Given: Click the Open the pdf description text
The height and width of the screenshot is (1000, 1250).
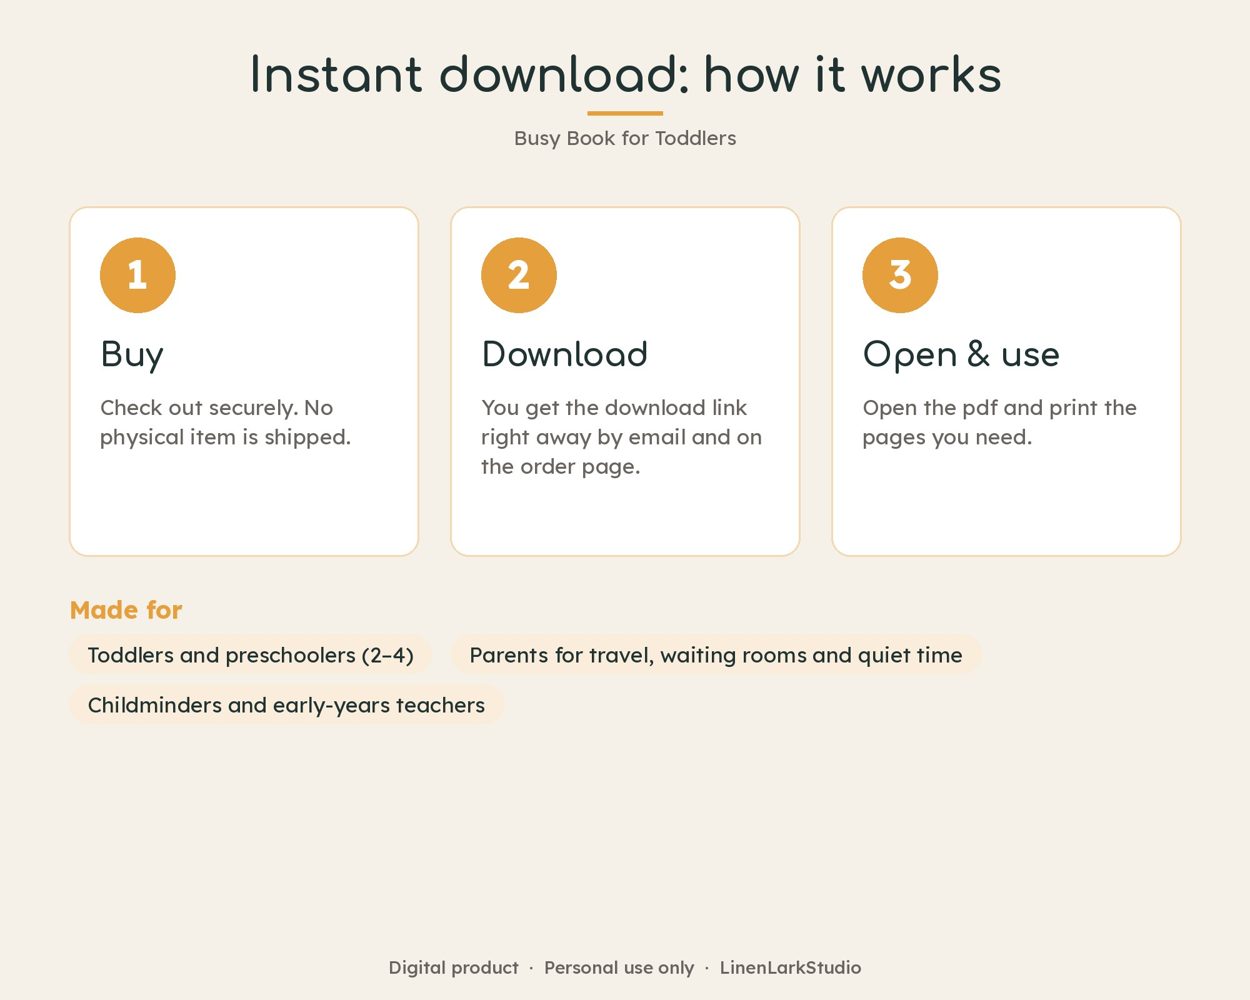Looking at the screenshot, I should pos(999,422).
